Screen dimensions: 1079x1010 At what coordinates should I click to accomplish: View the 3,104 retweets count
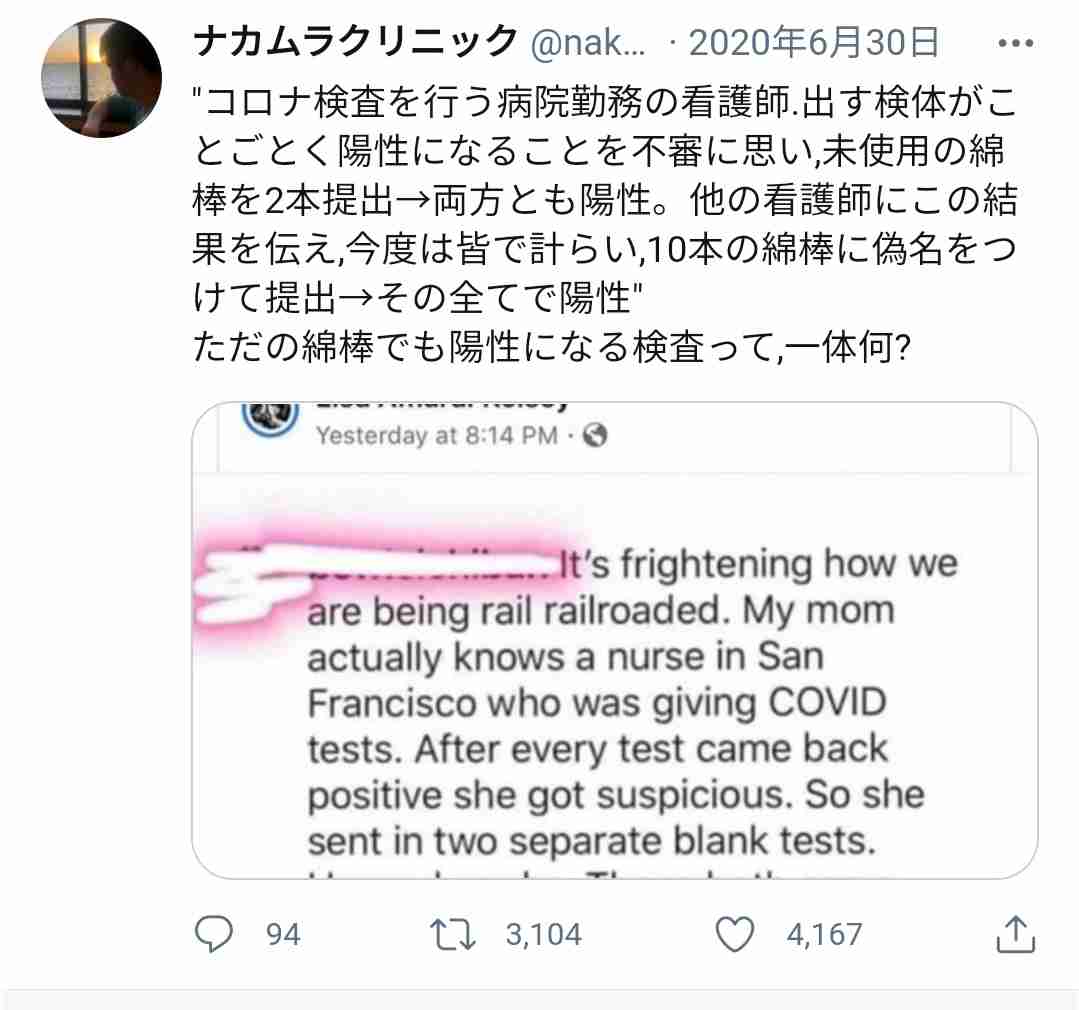click(544, 935)
